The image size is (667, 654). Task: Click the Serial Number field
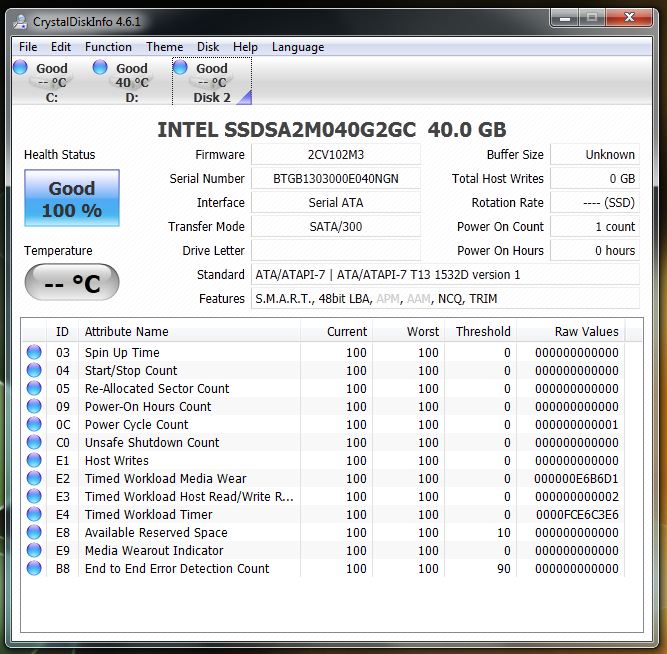click(x=336, y=178)
